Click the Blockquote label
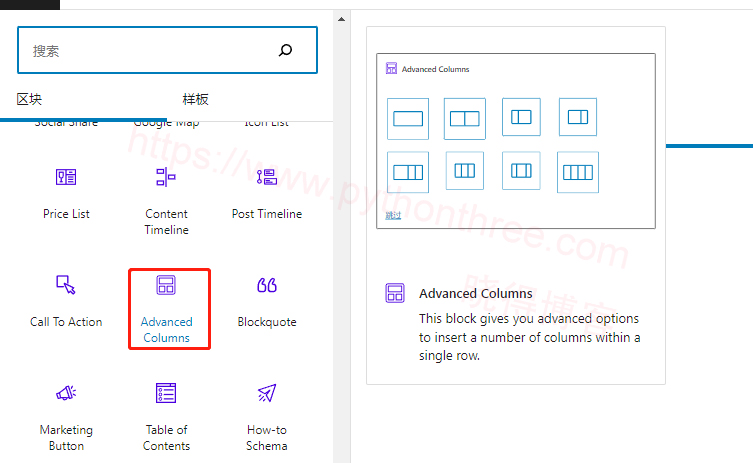Screen dimensions: 753x463 point(267,322)
